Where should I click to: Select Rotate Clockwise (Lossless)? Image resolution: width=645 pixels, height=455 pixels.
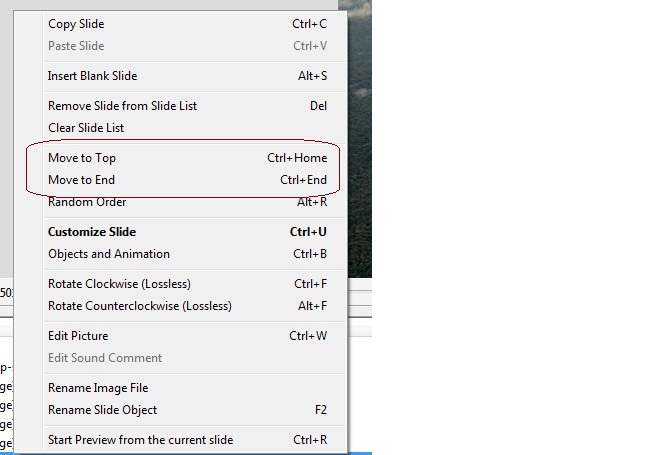180,284
